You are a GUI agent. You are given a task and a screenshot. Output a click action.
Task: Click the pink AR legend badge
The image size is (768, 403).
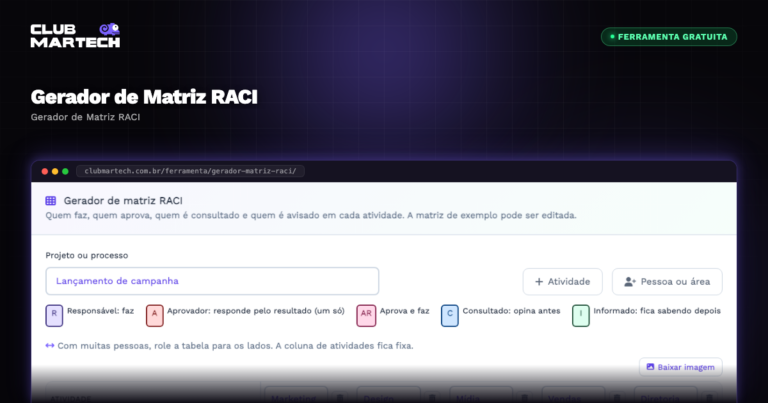[366, 315]
